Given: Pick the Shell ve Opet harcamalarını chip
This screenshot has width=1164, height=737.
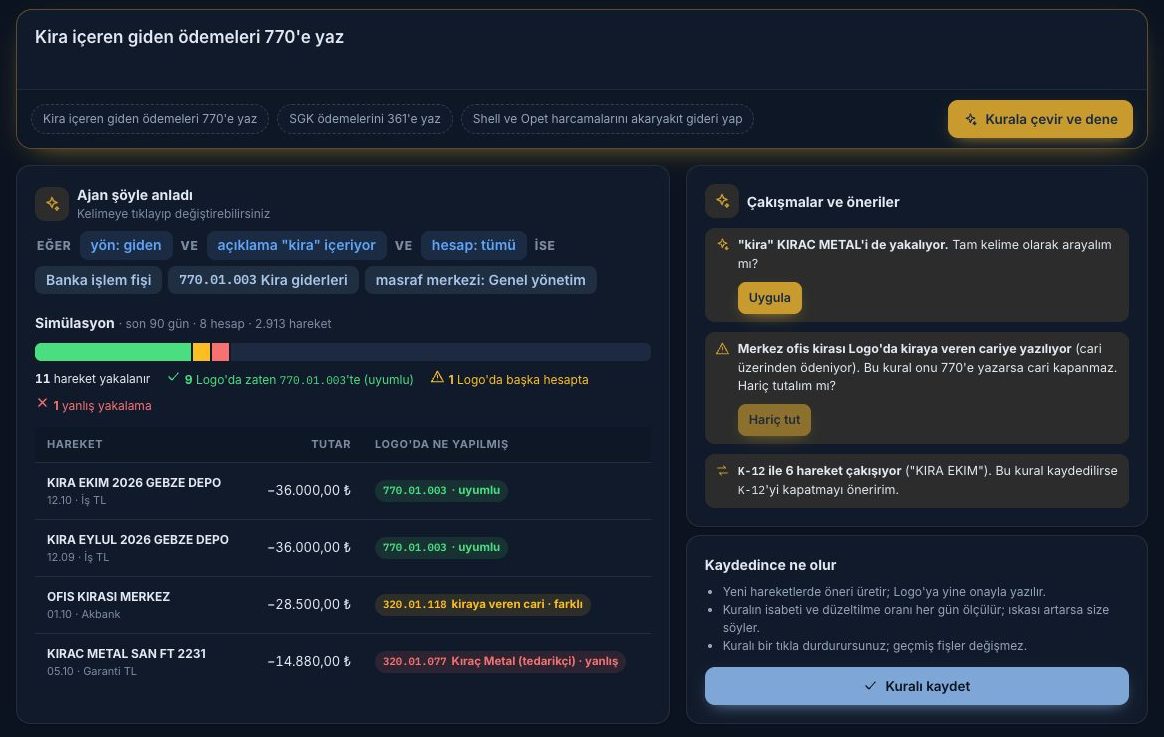Looking at the screenshot, I should (x=607, y=119).
